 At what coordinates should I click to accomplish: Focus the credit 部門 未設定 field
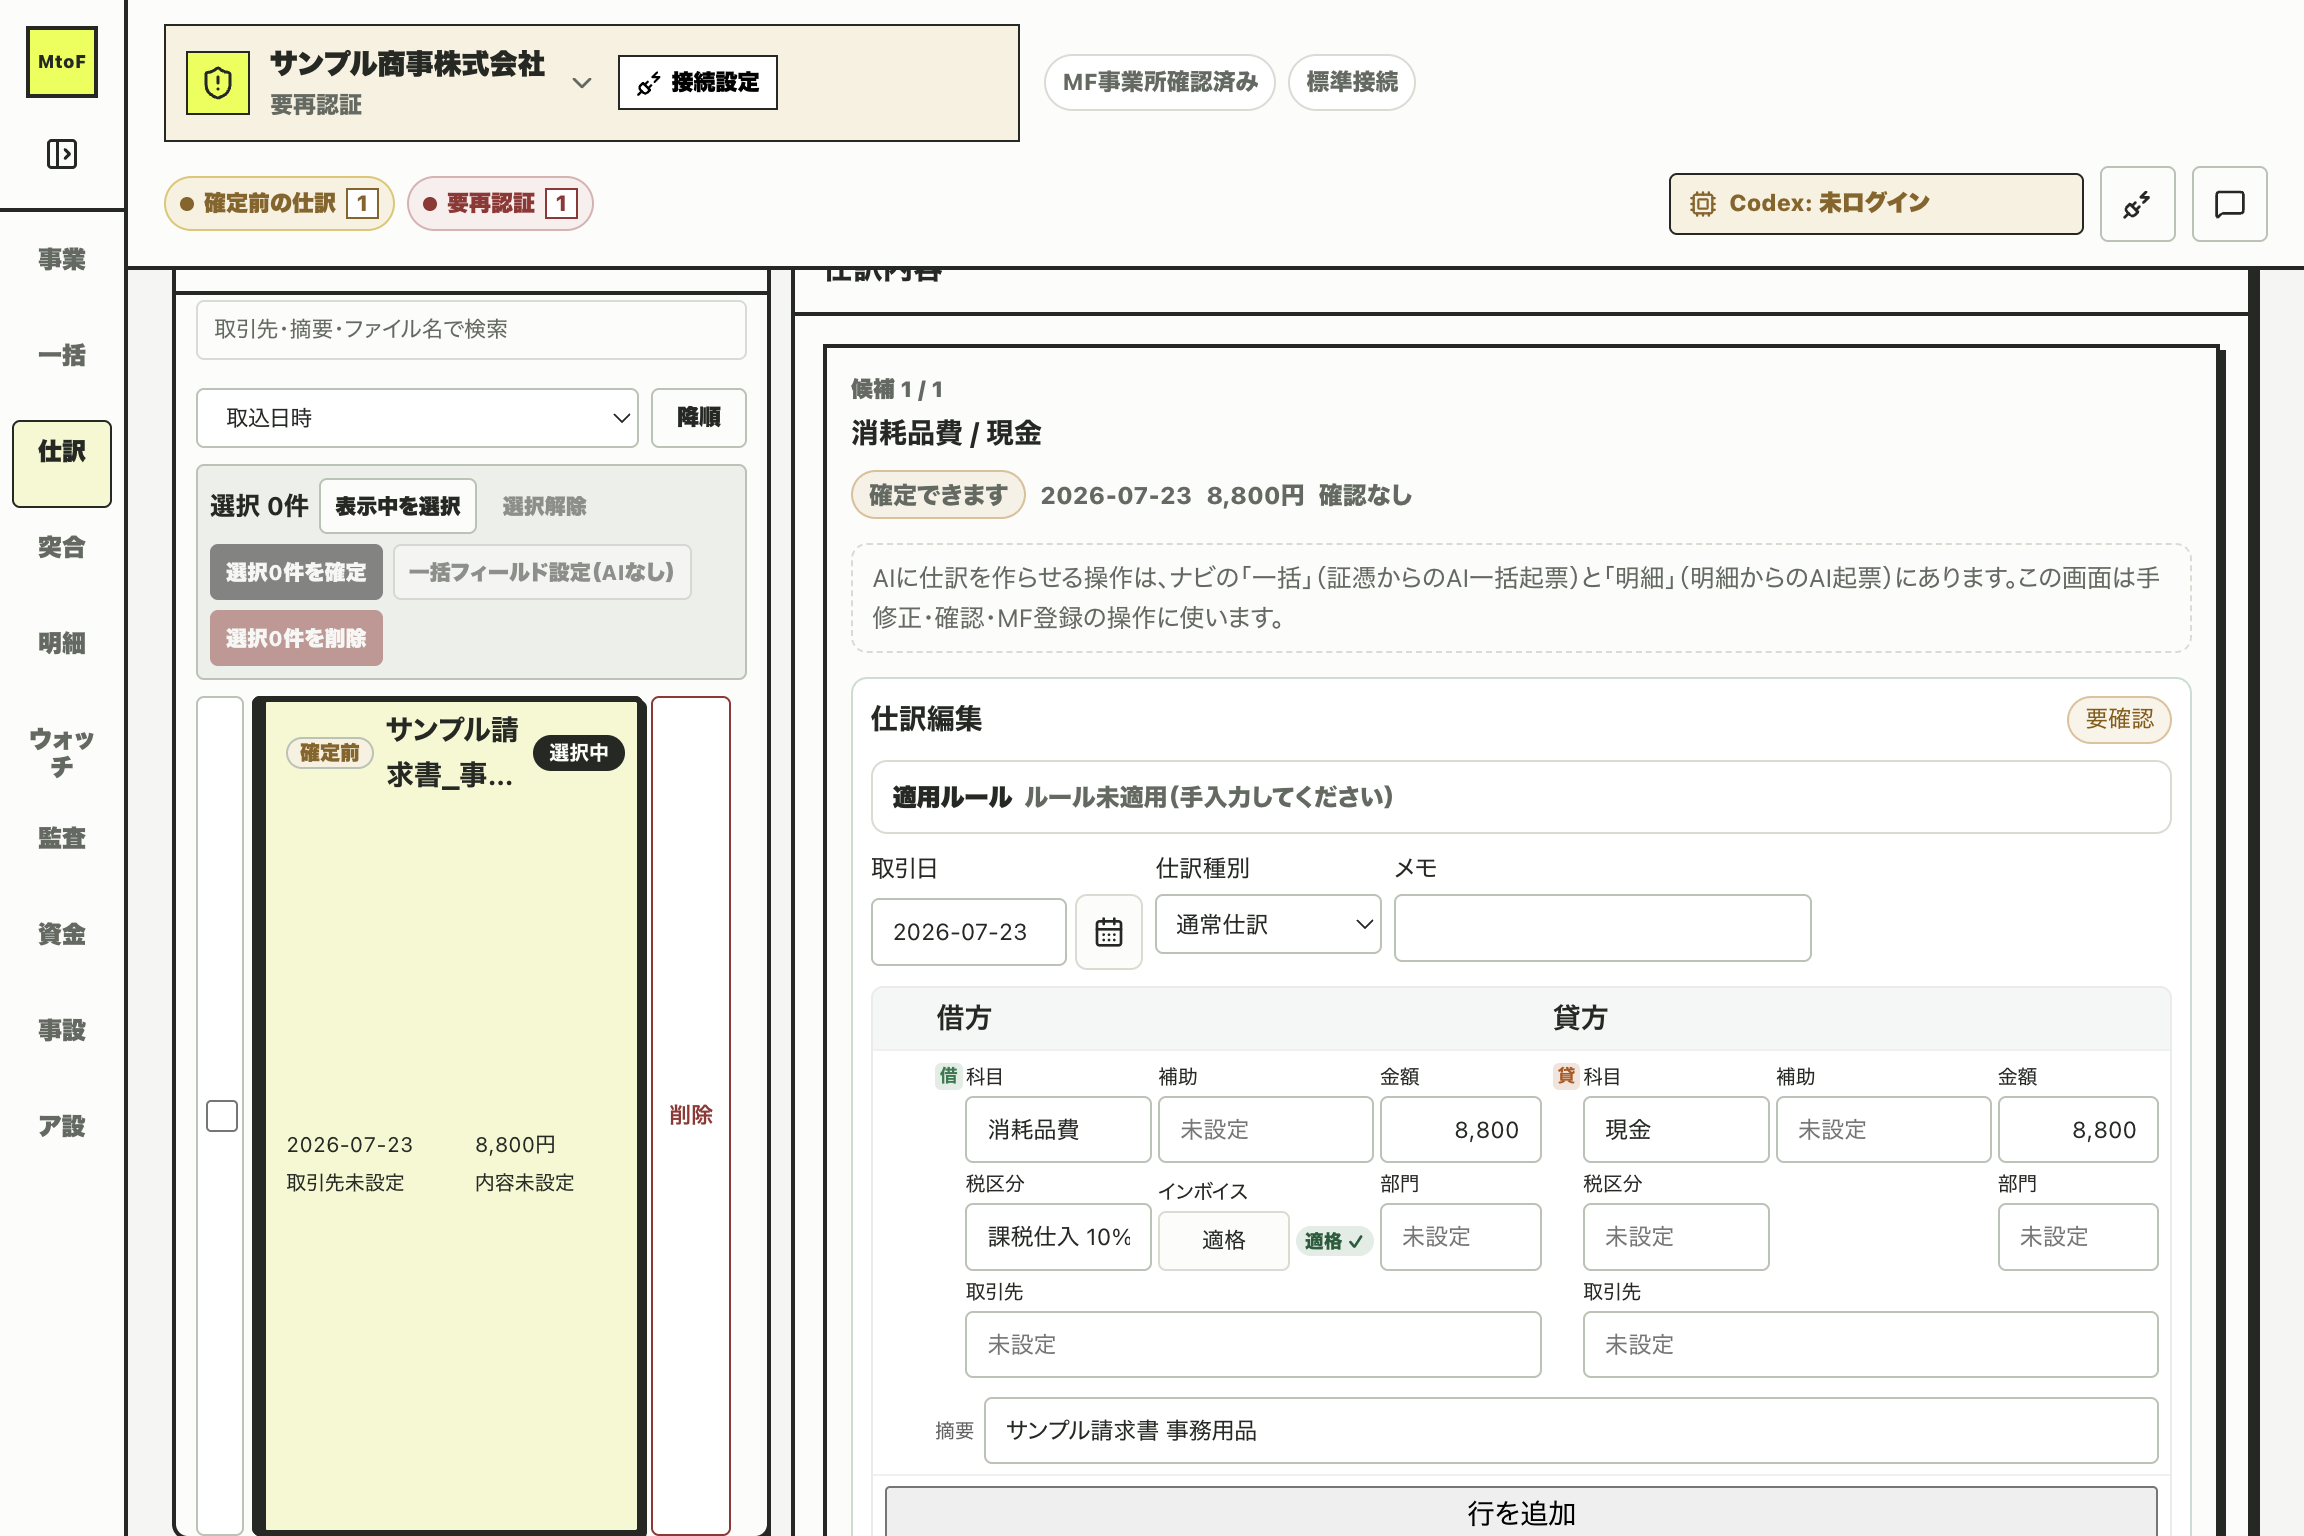pyautogui.click(x=2078, y=1237)
